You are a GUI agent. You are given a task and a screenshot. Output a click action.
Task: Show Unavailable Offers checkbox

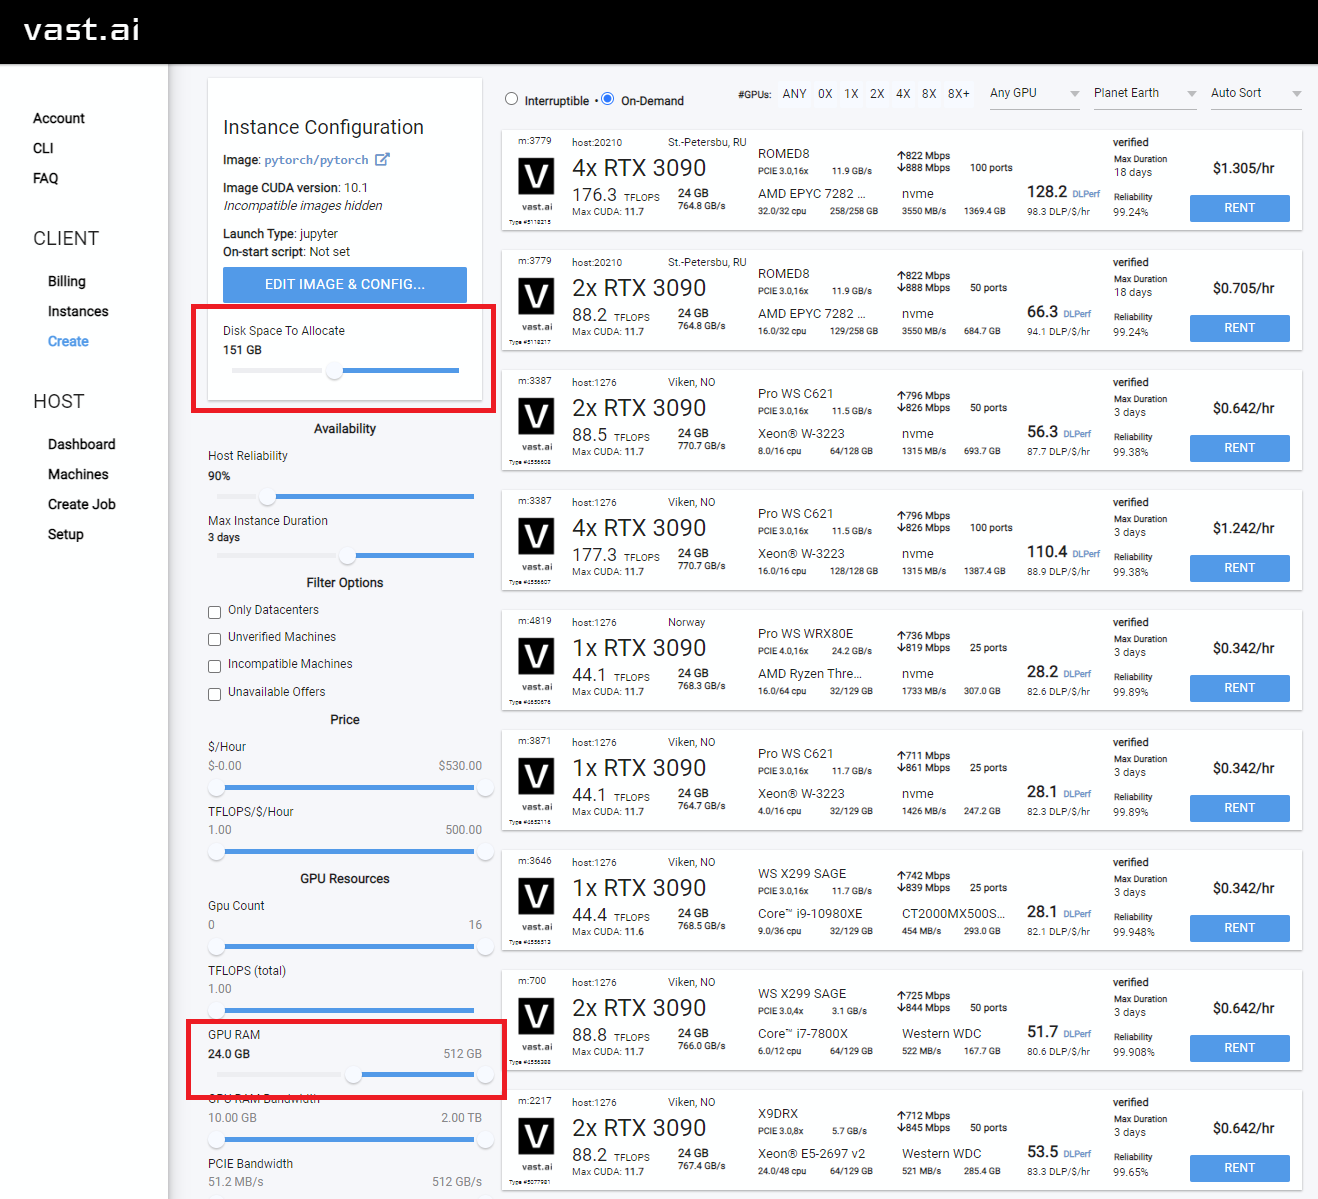[x=214, y=694]
